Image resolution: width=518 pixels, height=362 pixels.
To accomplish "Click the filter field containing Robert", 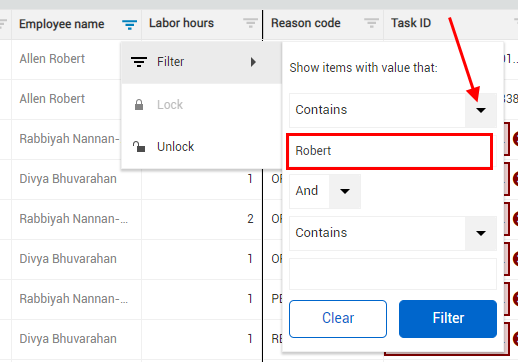I will pos(389,151).
